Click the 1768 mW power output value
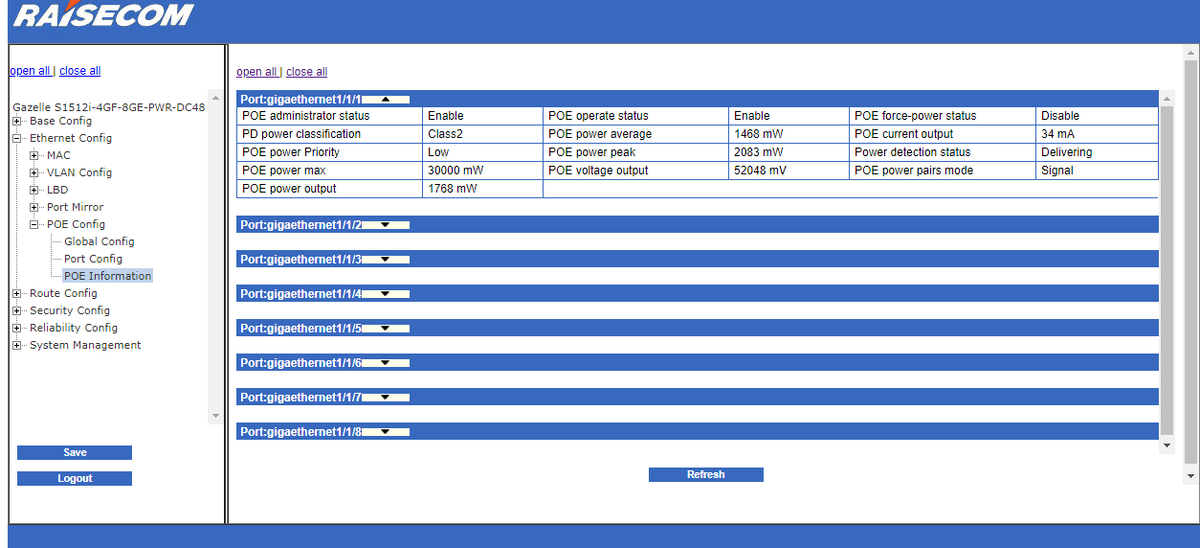Screen dimensions: 1200x548 click(x=452, y=189)
